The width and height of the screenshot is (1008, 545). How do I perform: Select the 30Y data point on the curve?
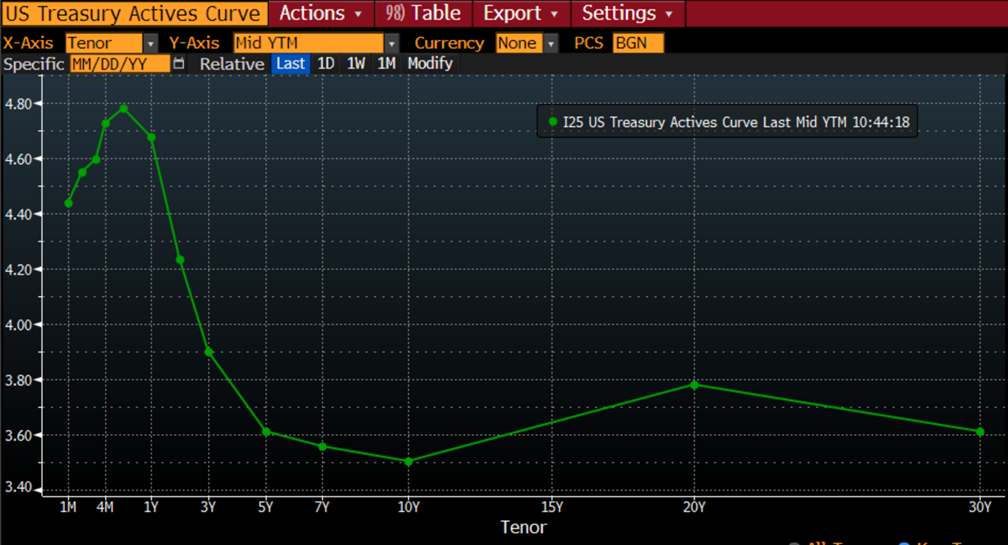tap(980, 432)
